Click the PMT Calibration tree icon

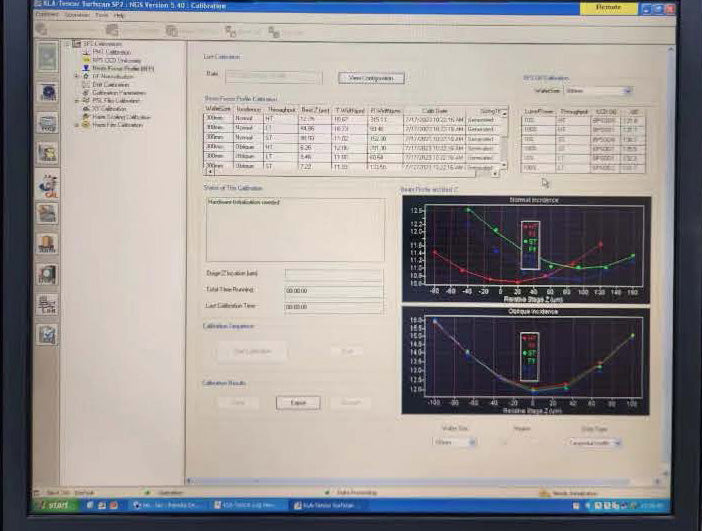click(x=86, y=52)
